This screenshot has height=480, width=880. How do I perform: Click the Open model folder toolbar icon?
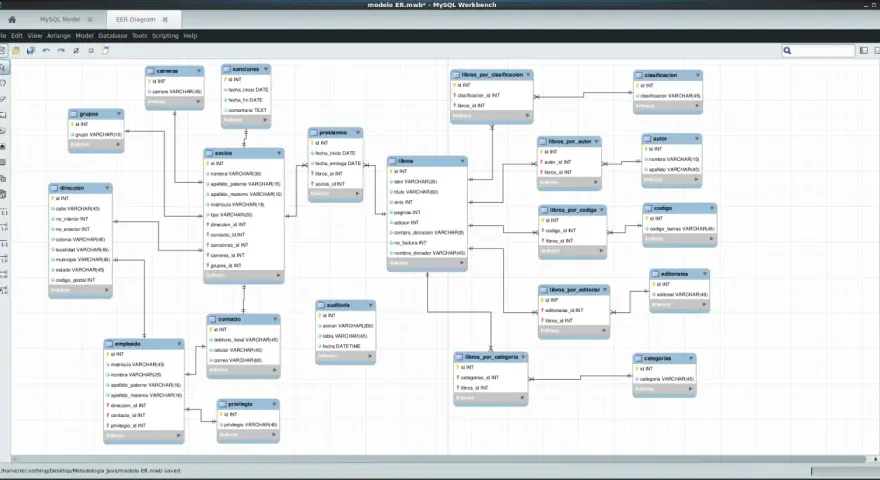coord(16,51)
